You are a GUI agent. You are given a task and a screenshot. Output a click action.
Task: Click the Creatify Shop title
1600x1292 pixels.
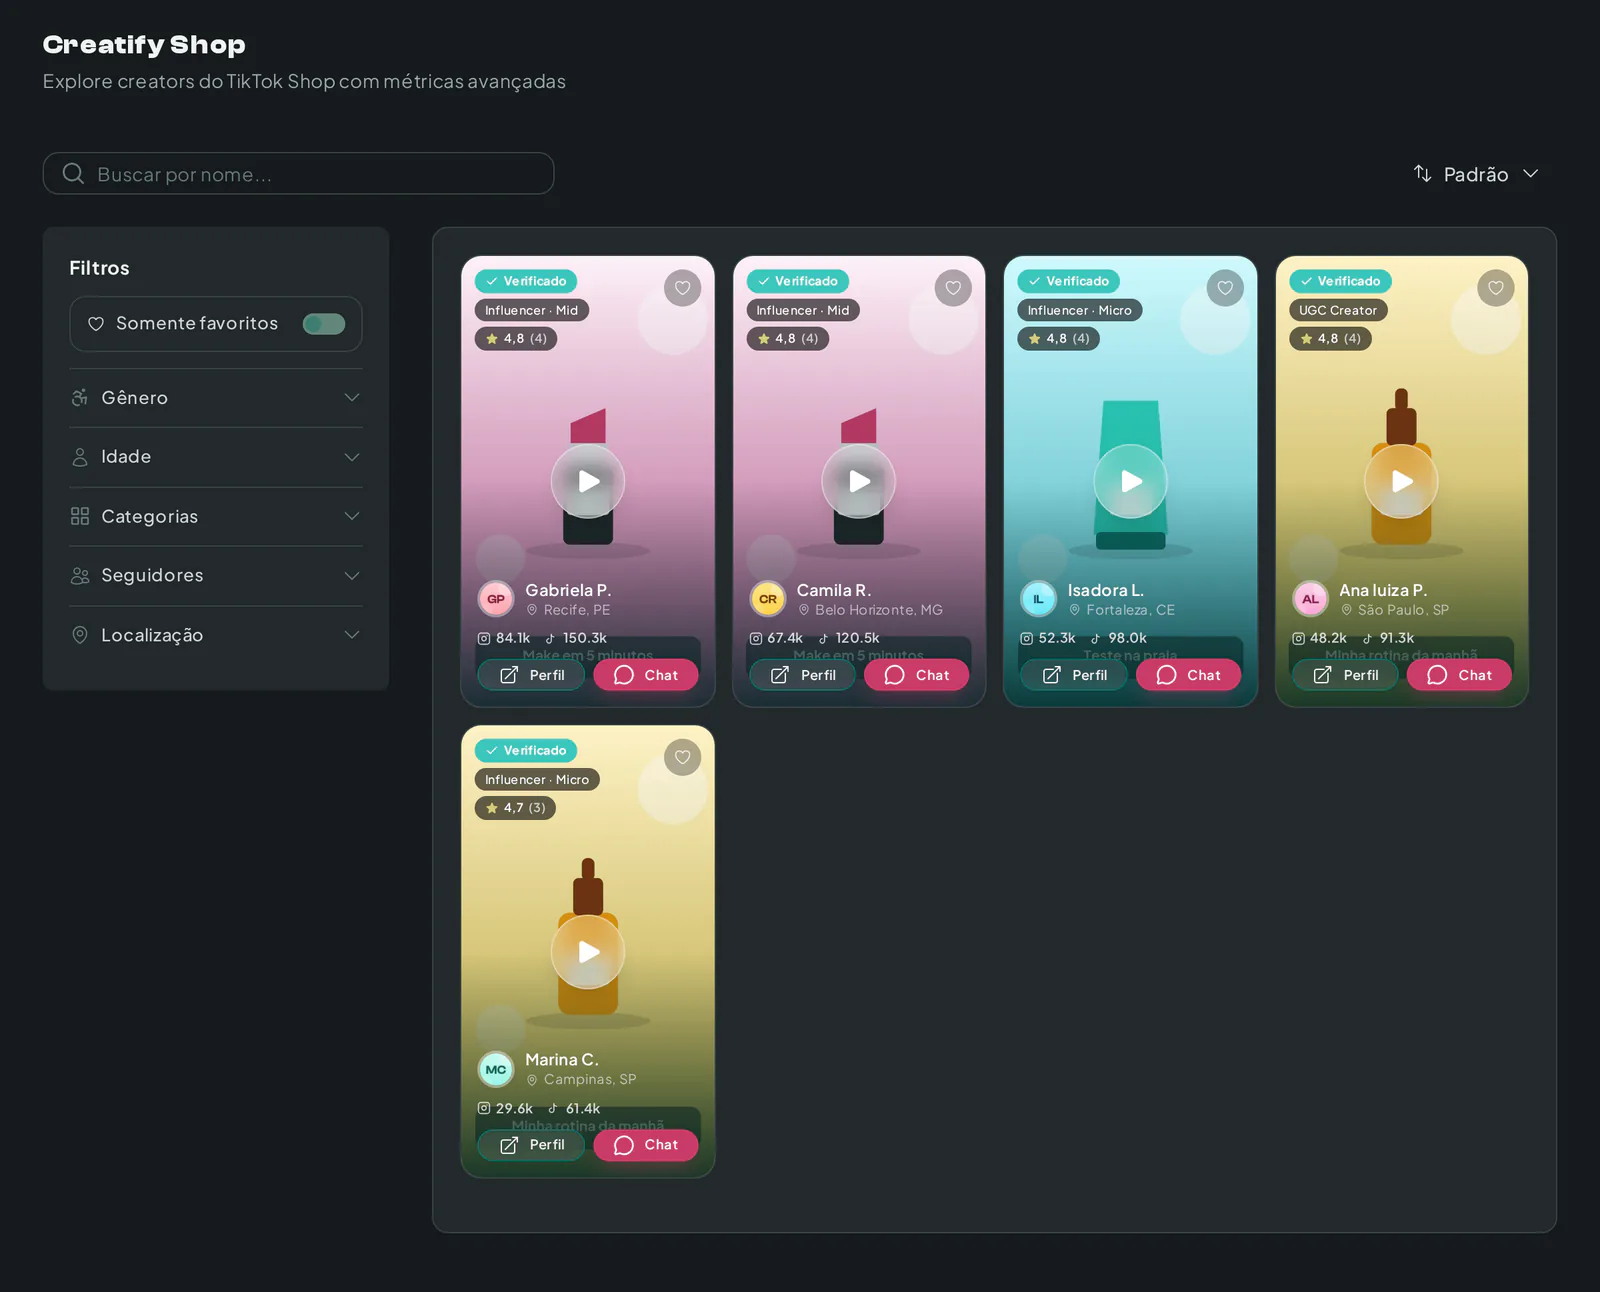(144, 45)
